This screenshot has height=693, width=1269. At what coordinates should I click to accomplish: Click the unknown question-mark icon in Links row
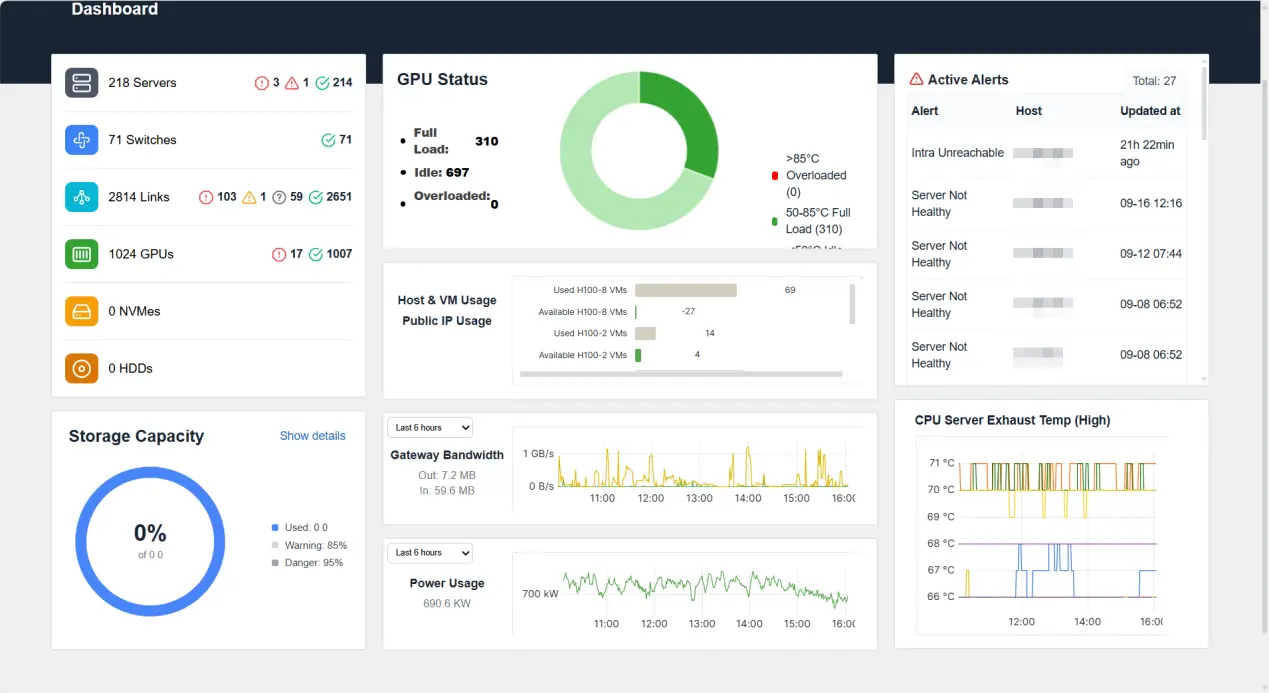[279, 197]
